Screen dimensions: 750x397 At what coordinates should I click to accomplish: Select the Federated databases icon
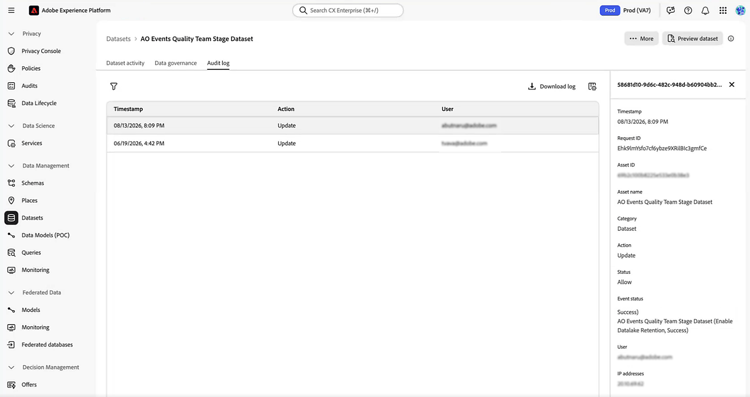[11, 344]
